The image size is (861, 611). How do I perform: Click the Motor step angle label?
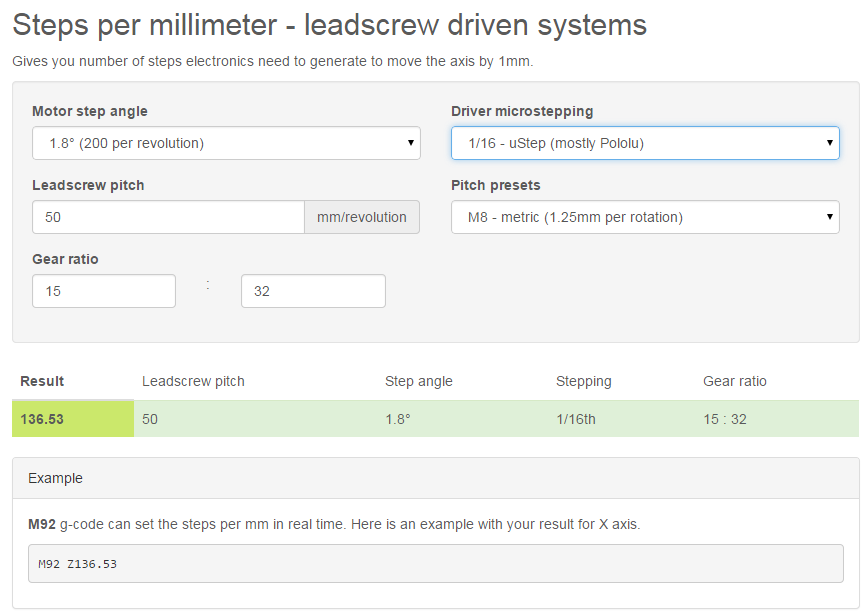[x=89, y=111]
